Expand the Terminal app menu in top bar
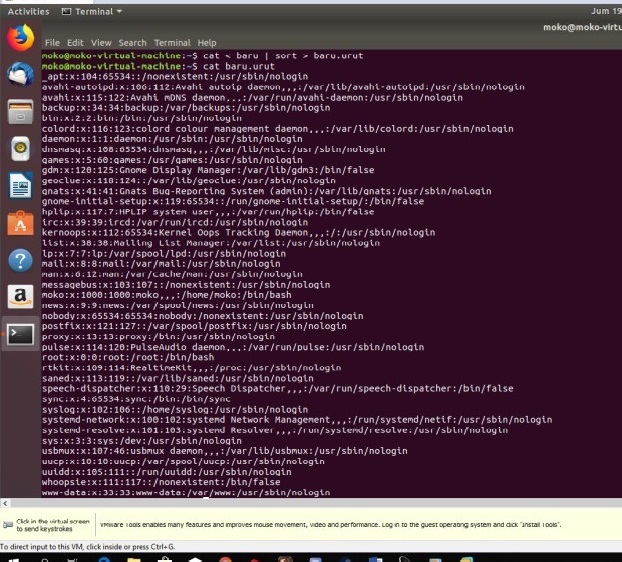The width and height of the screenshot is (622, 562). tap(92, 12)
